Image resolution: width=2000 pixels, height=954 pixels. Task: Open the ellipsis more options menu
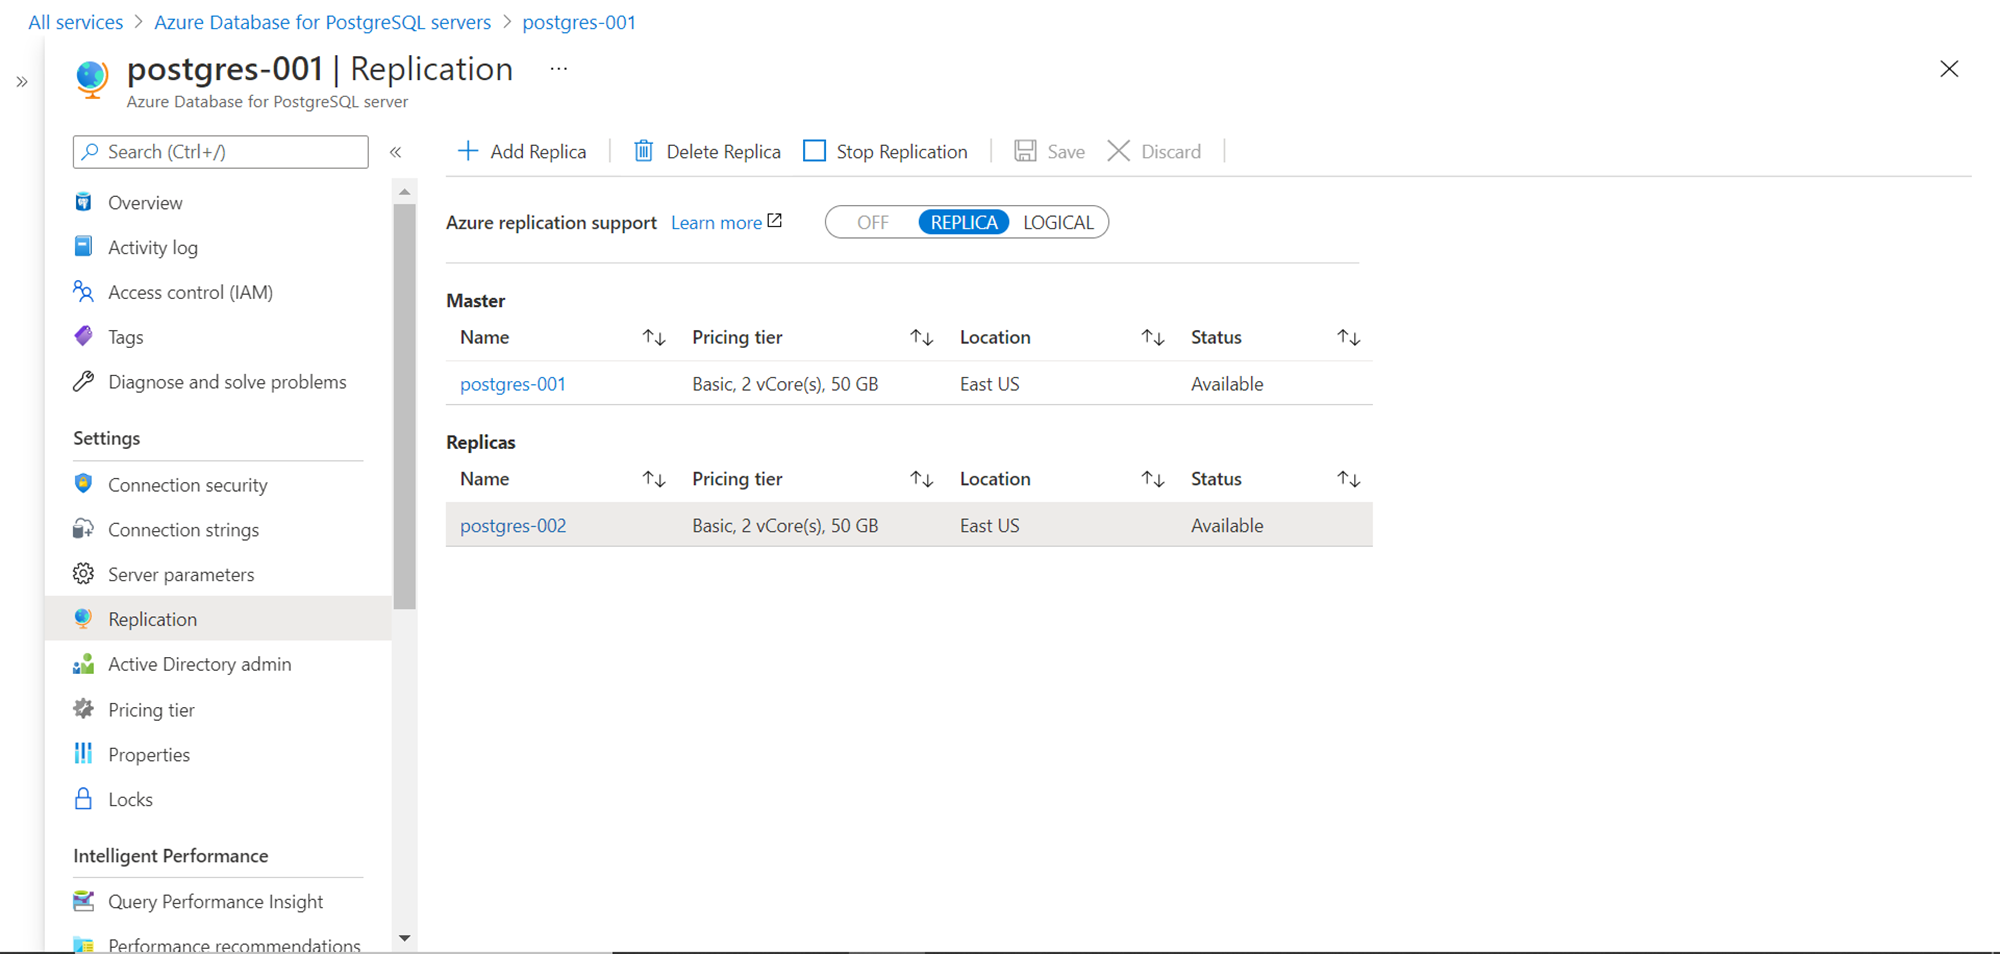(x=559, y=69)
